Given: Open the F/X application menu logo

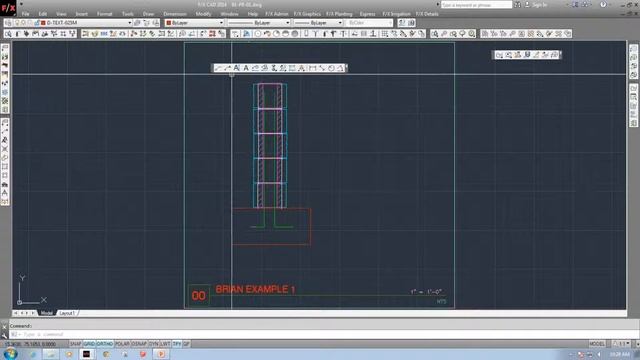Looking at the screenshot, I should pyautogui.click(x=8, y=8).
